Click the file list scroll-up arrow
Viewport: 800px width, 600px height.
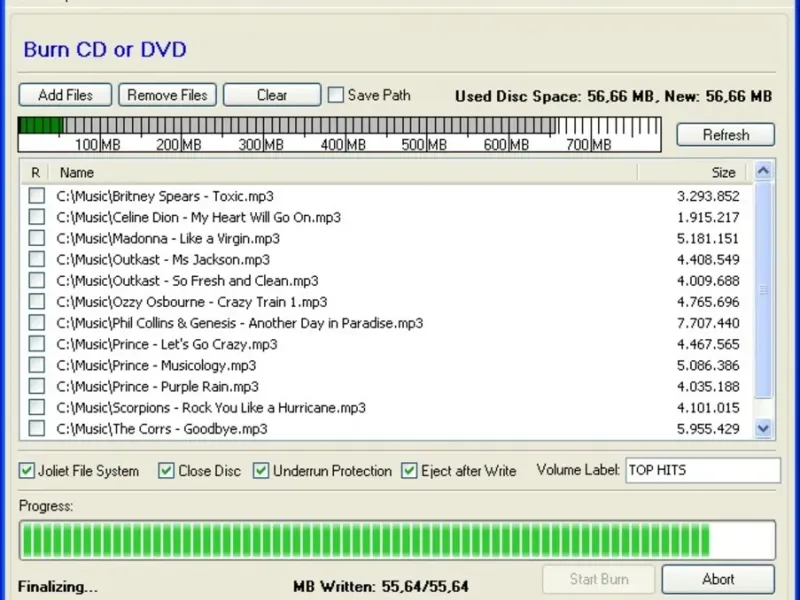tap(763, 171)
